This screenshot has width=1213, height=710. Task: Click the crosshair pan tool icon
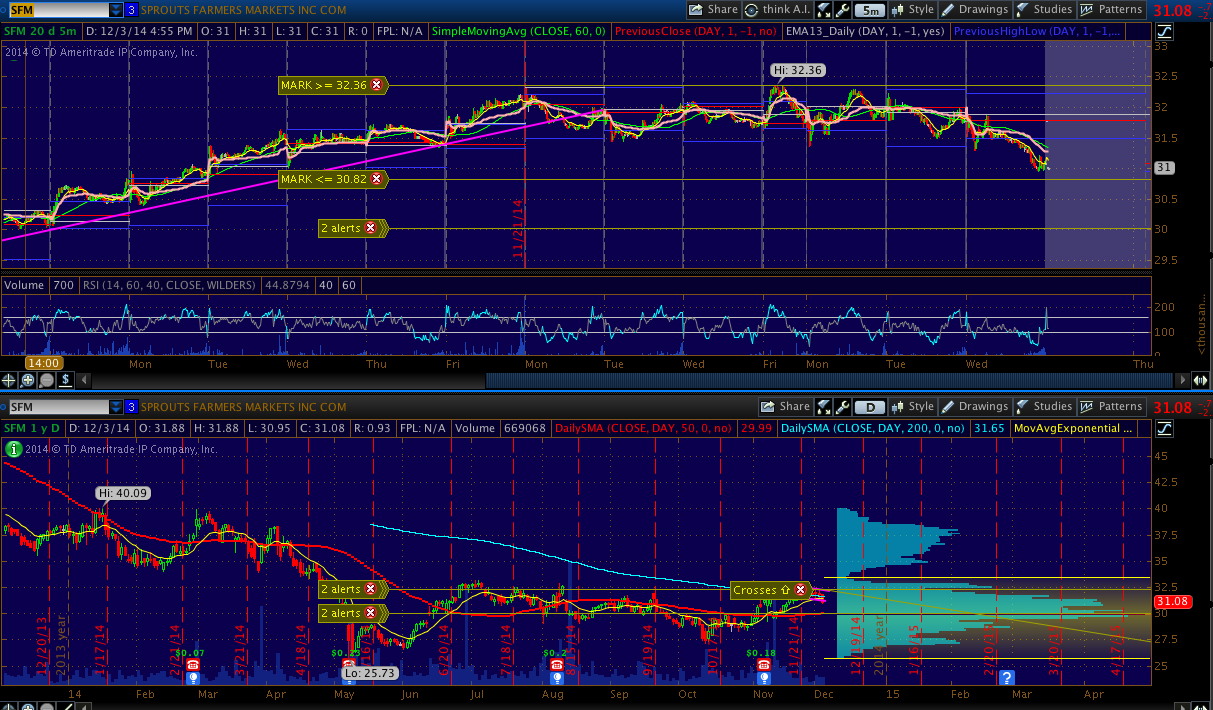point(10,380)
